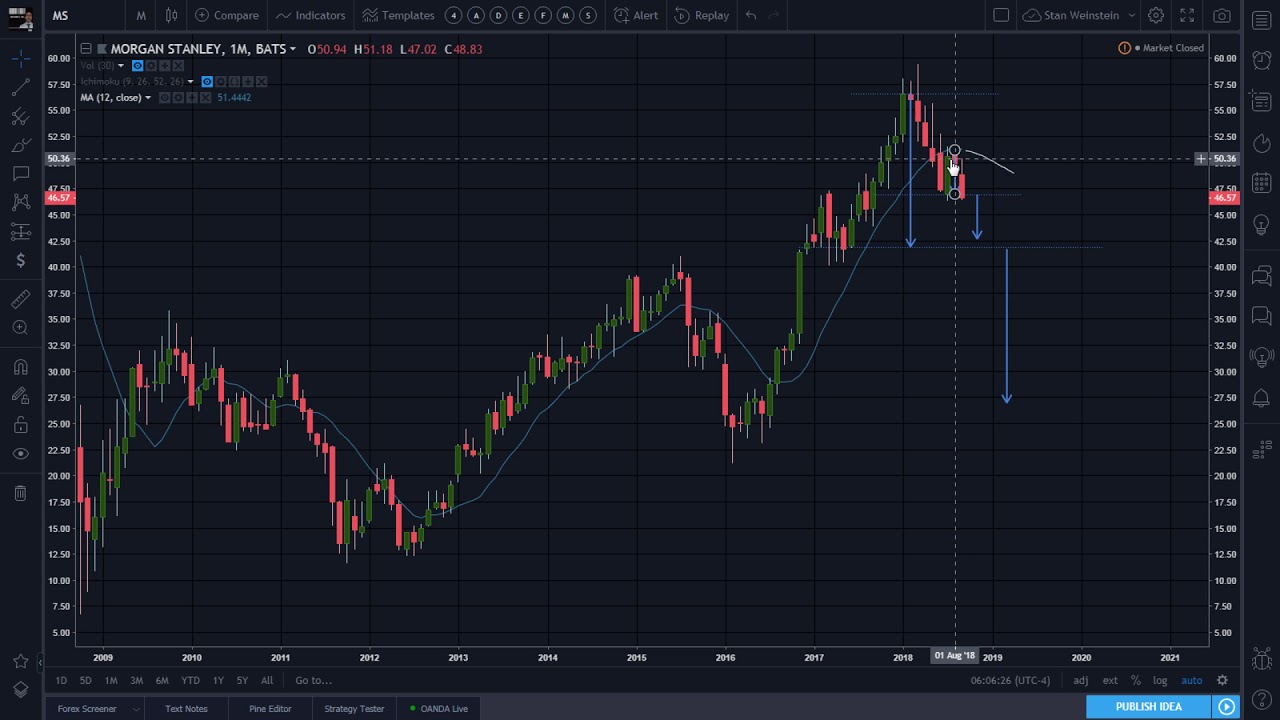Open the Pine Editor tab
The width and height of the screenshot is (1280, 720).
point(270,709)
